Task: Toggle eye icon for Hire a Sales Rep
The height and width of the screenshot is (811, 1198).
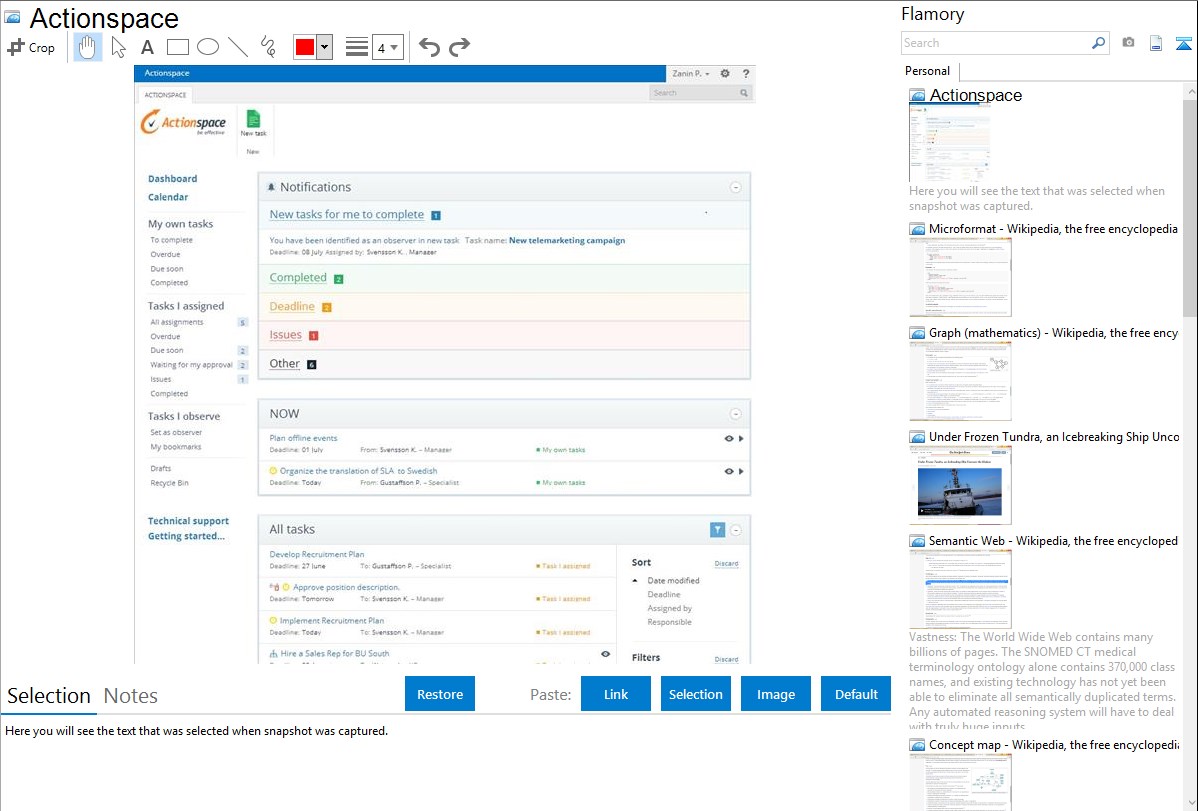Action: tap(606, 654)
